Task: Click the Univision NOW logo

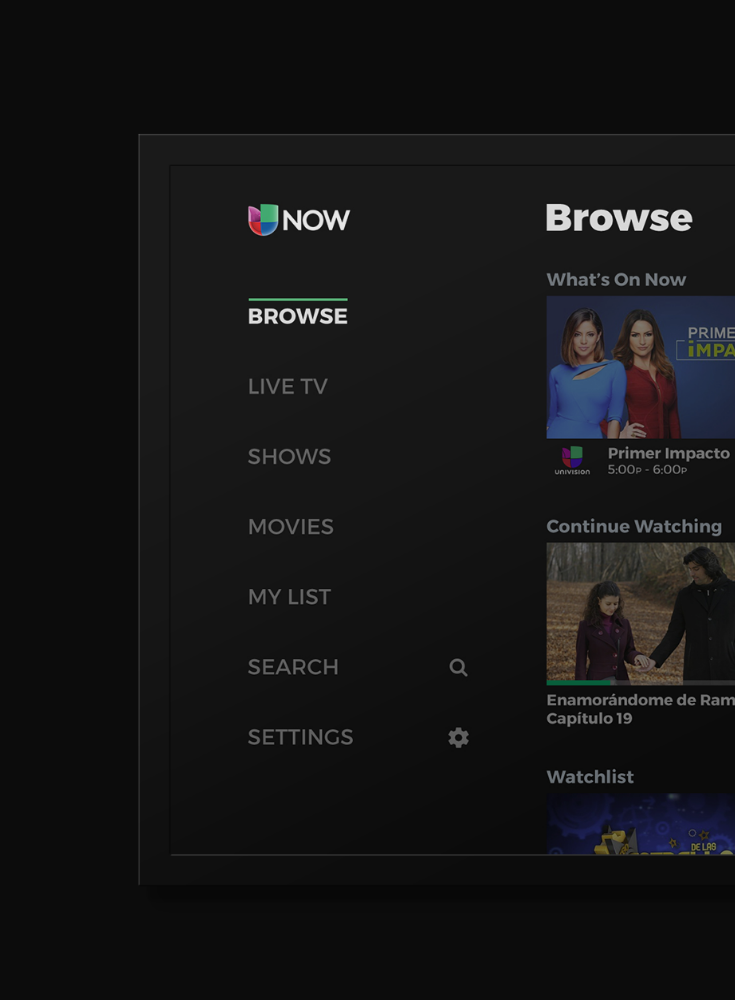Action: pos(298,220)
